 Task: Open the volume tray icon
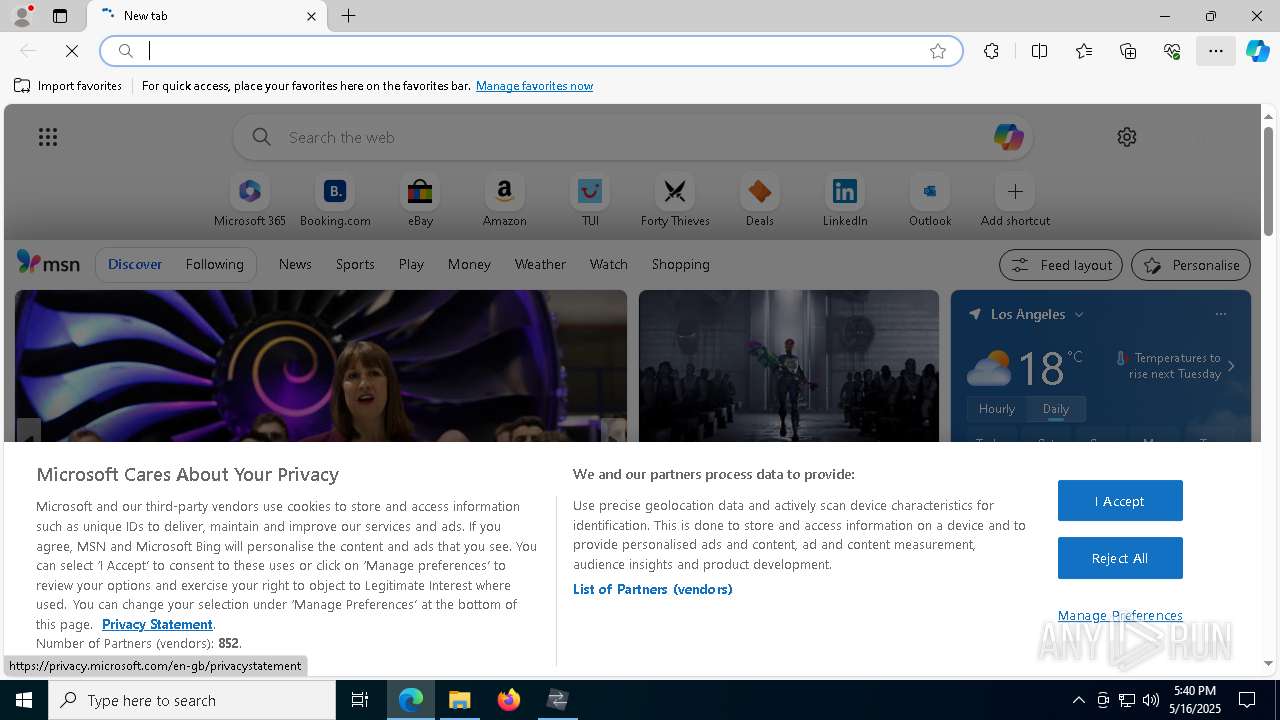(1151, 700)
